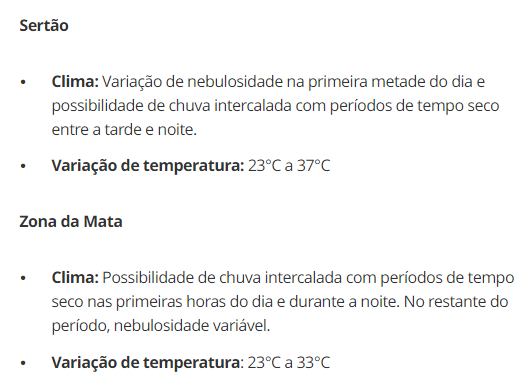The image size is (520, 392).
Task: Click the bullet before Sertão's Clima
Action: [x=23, y=82]
